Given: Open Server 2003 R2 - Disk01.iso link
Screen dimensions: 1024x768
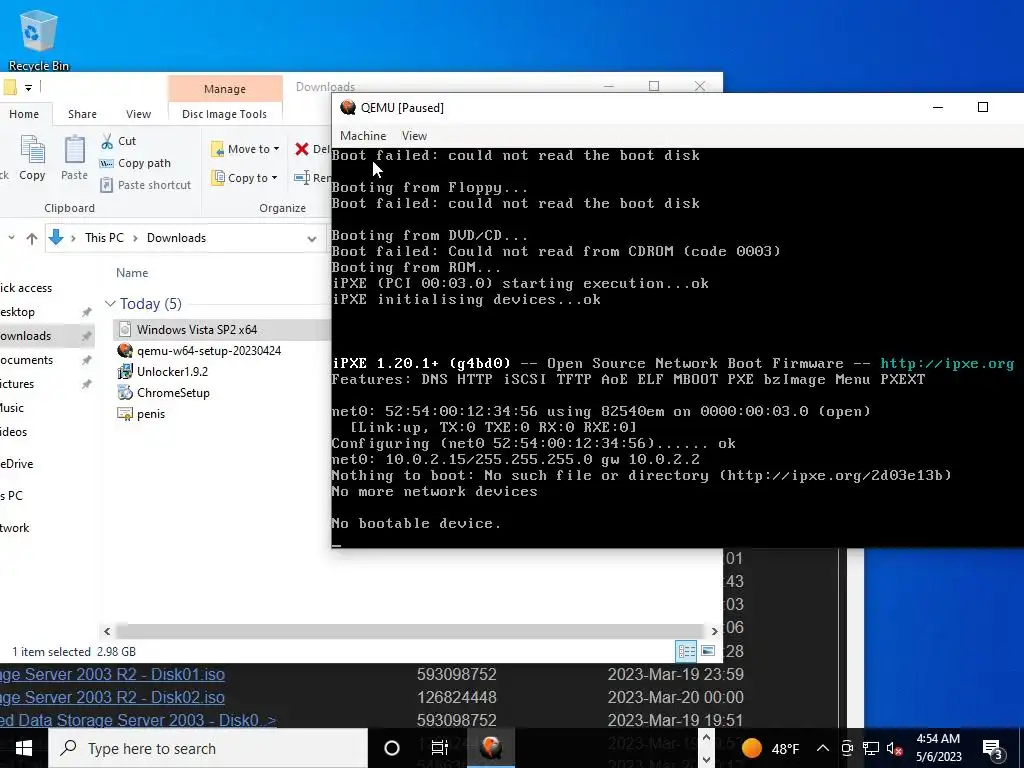Looking at the screenshot, I should 112,674.
